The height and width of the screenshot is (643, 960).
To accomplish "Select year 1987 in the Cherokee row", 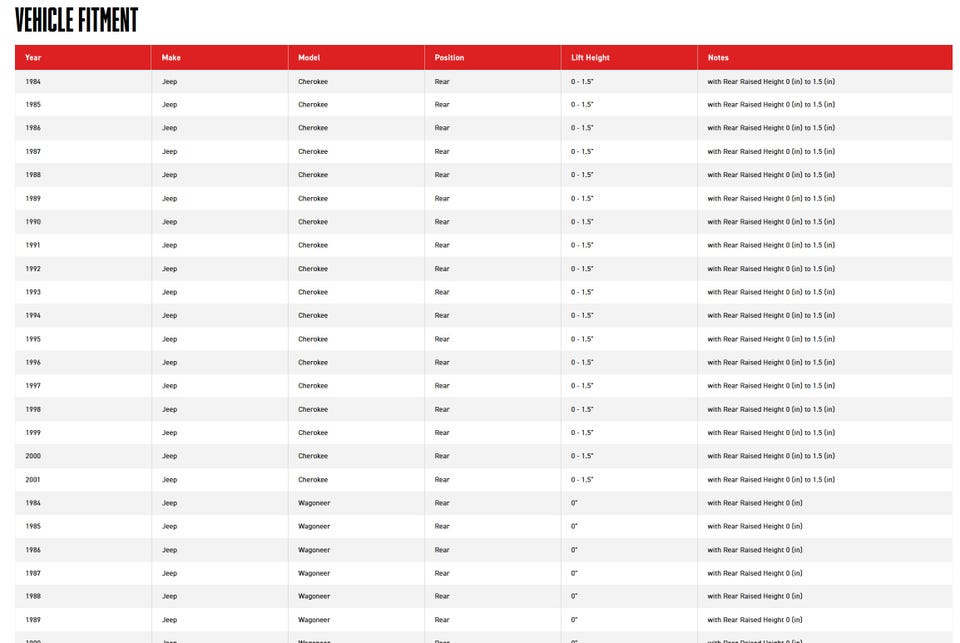I will pyautogui.click(x=33, y=151).
